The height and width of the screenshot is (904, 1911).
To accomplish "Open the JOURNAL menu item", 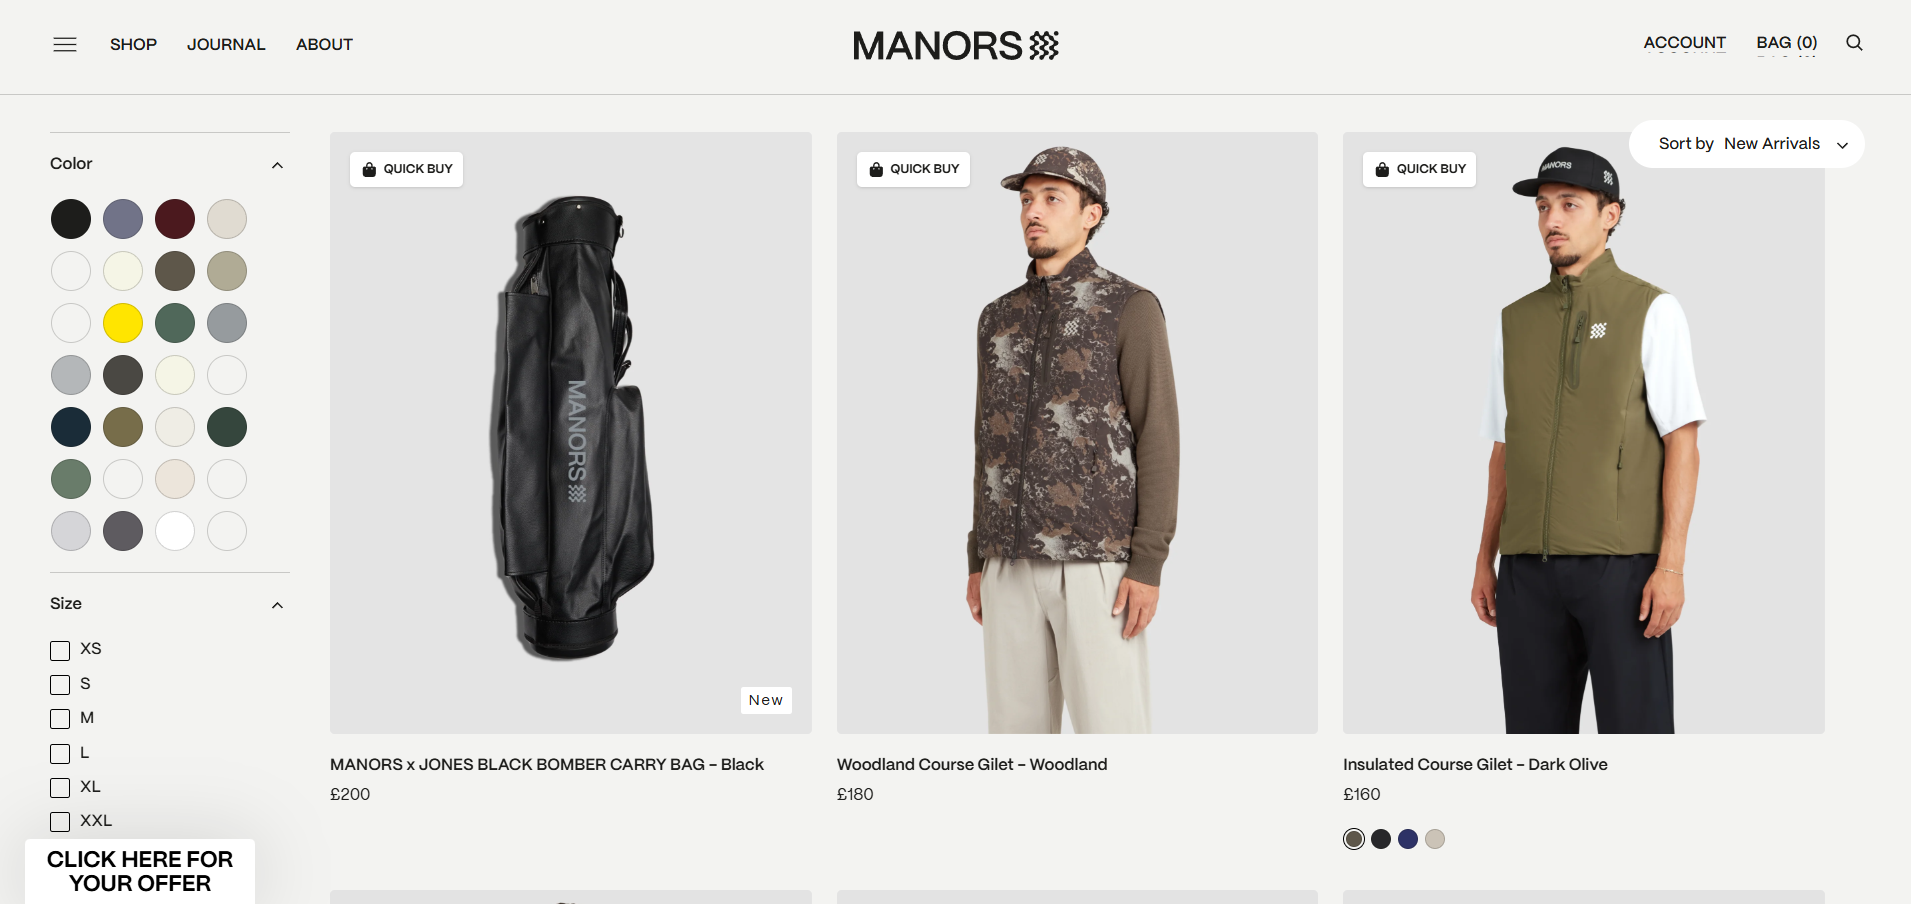I will coord(226,44).
